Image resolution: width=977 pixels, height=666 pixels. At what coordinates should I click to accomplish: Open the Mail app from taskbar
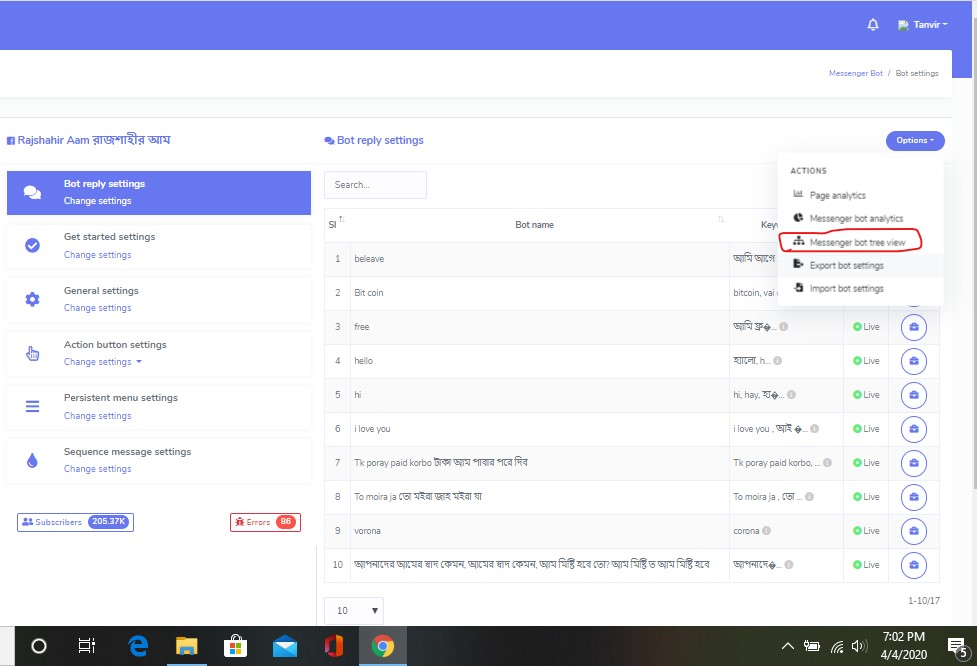(x=285, y=647)
